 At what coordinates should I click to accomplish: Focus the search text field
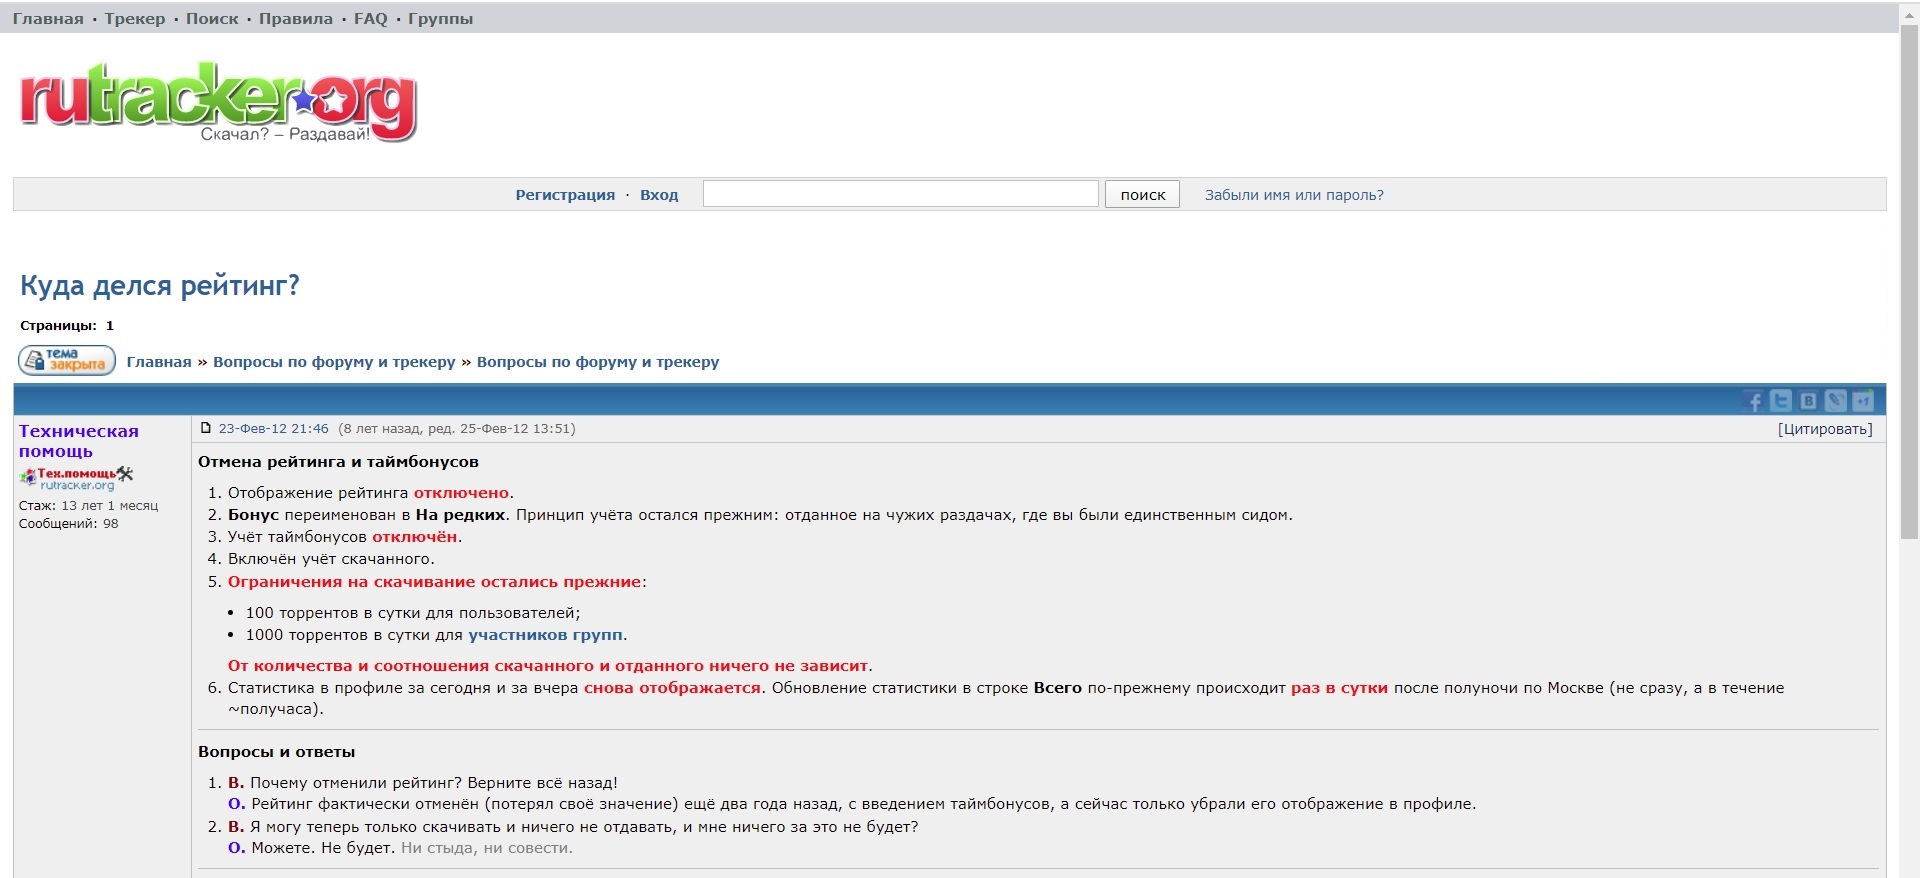[900, 194]
